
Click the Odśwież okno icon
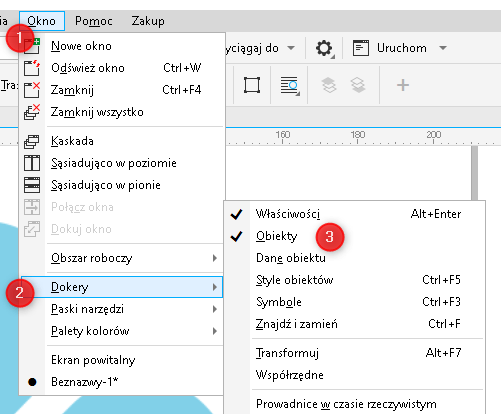[x=32, y=68]
